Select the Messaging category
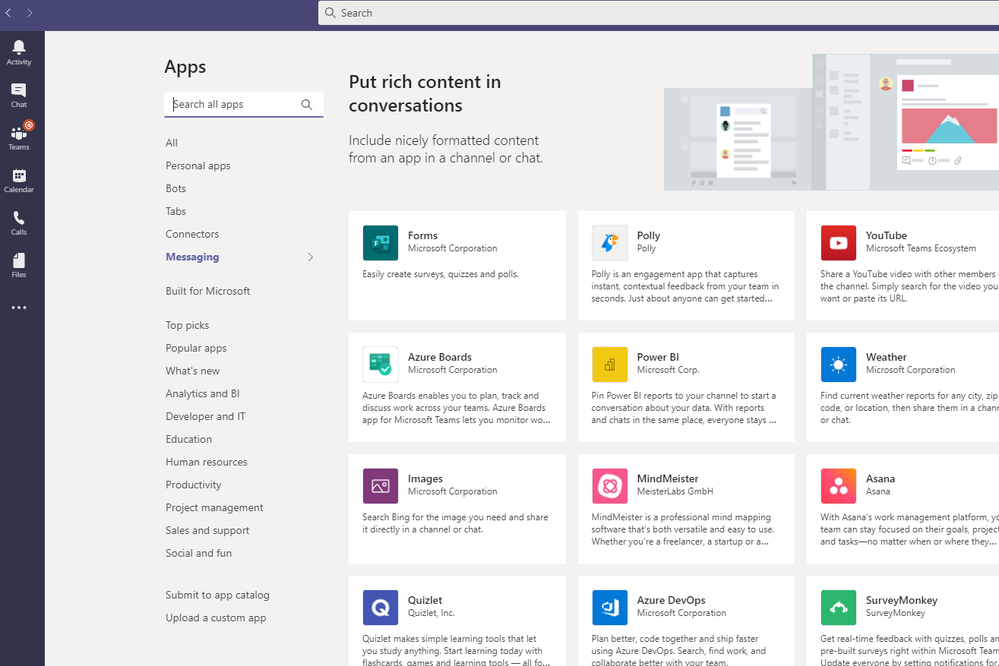 [192, 257]
